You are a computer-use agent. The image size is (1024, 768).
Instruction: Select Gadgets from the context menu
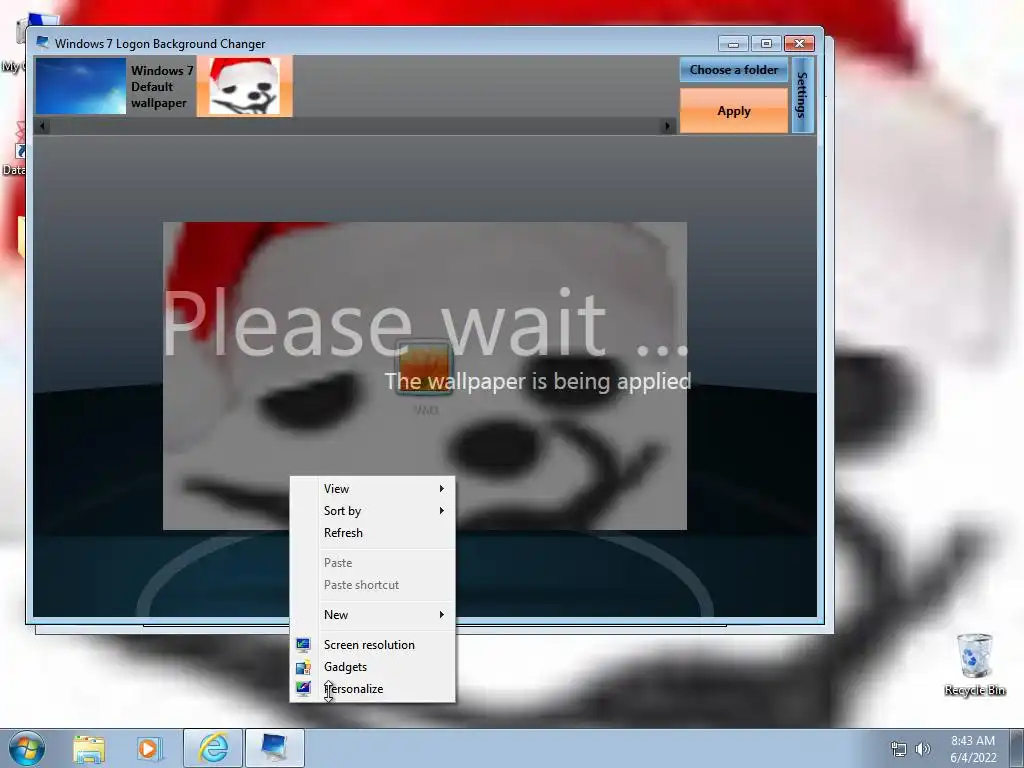click(372, 667)
